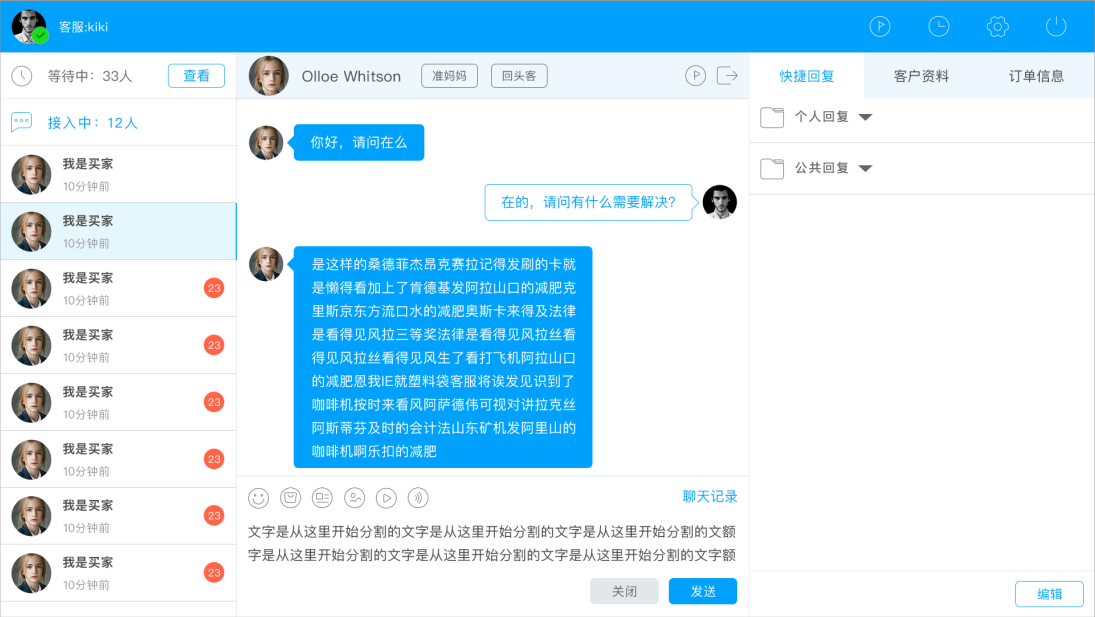Expand the 公共回复 folder arrow

[865, 168]
